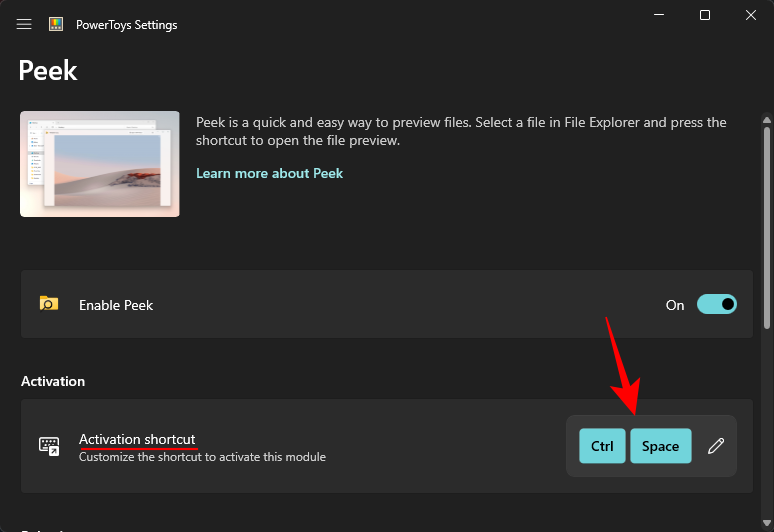
Task: Click the PowerToys app logo icon
Action: 56,24
